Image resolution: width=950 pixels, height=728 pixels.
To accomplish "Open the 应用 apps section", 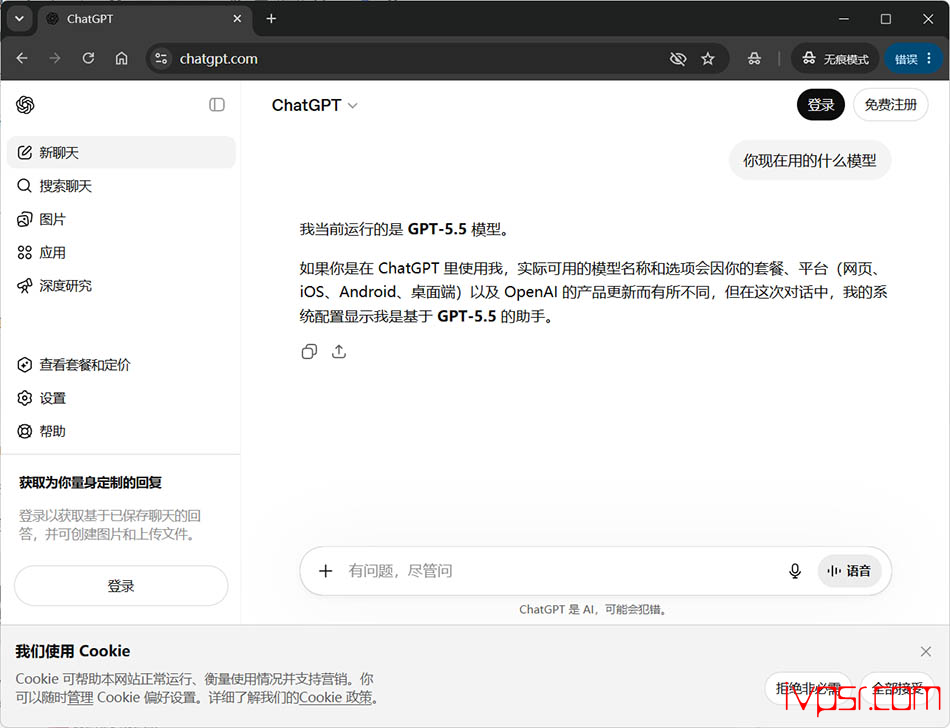I will click(x=121, y=252).
